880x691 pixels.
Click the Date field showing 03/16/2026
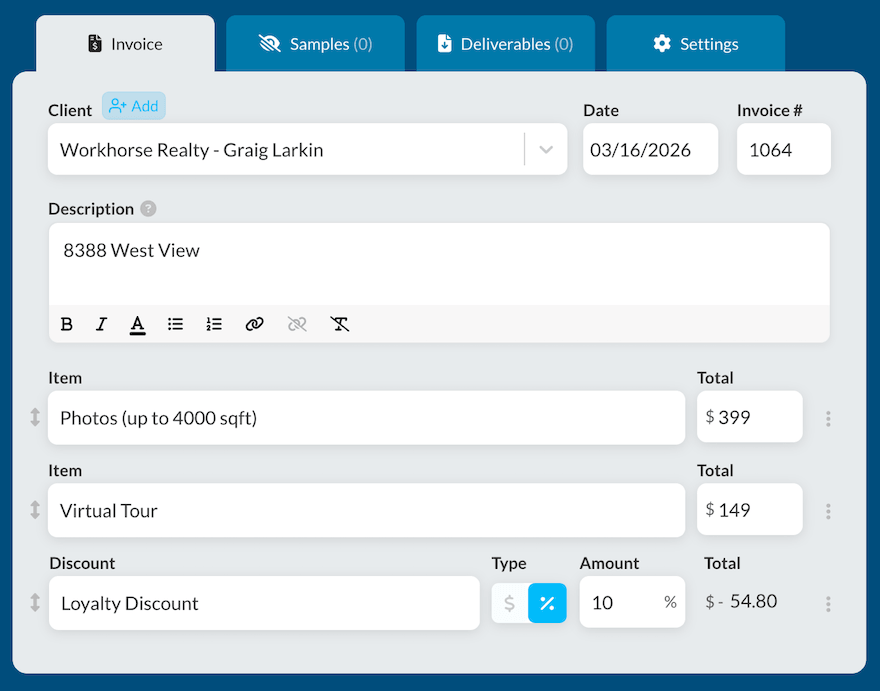point(650,148)
